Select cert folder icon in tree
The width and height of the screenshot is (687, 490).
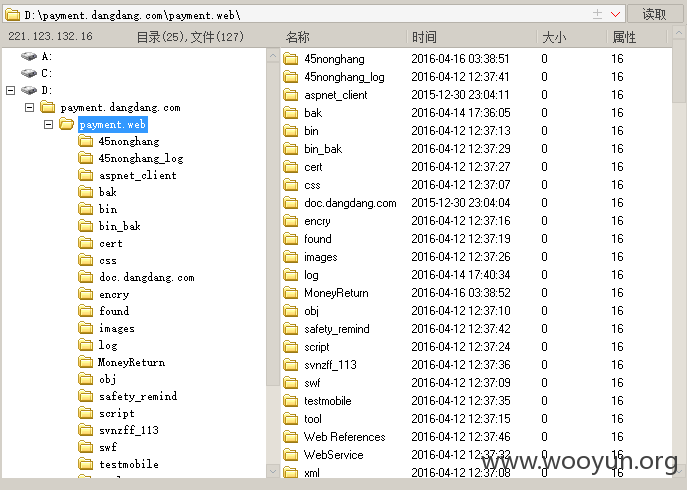(x=85, y=243)
